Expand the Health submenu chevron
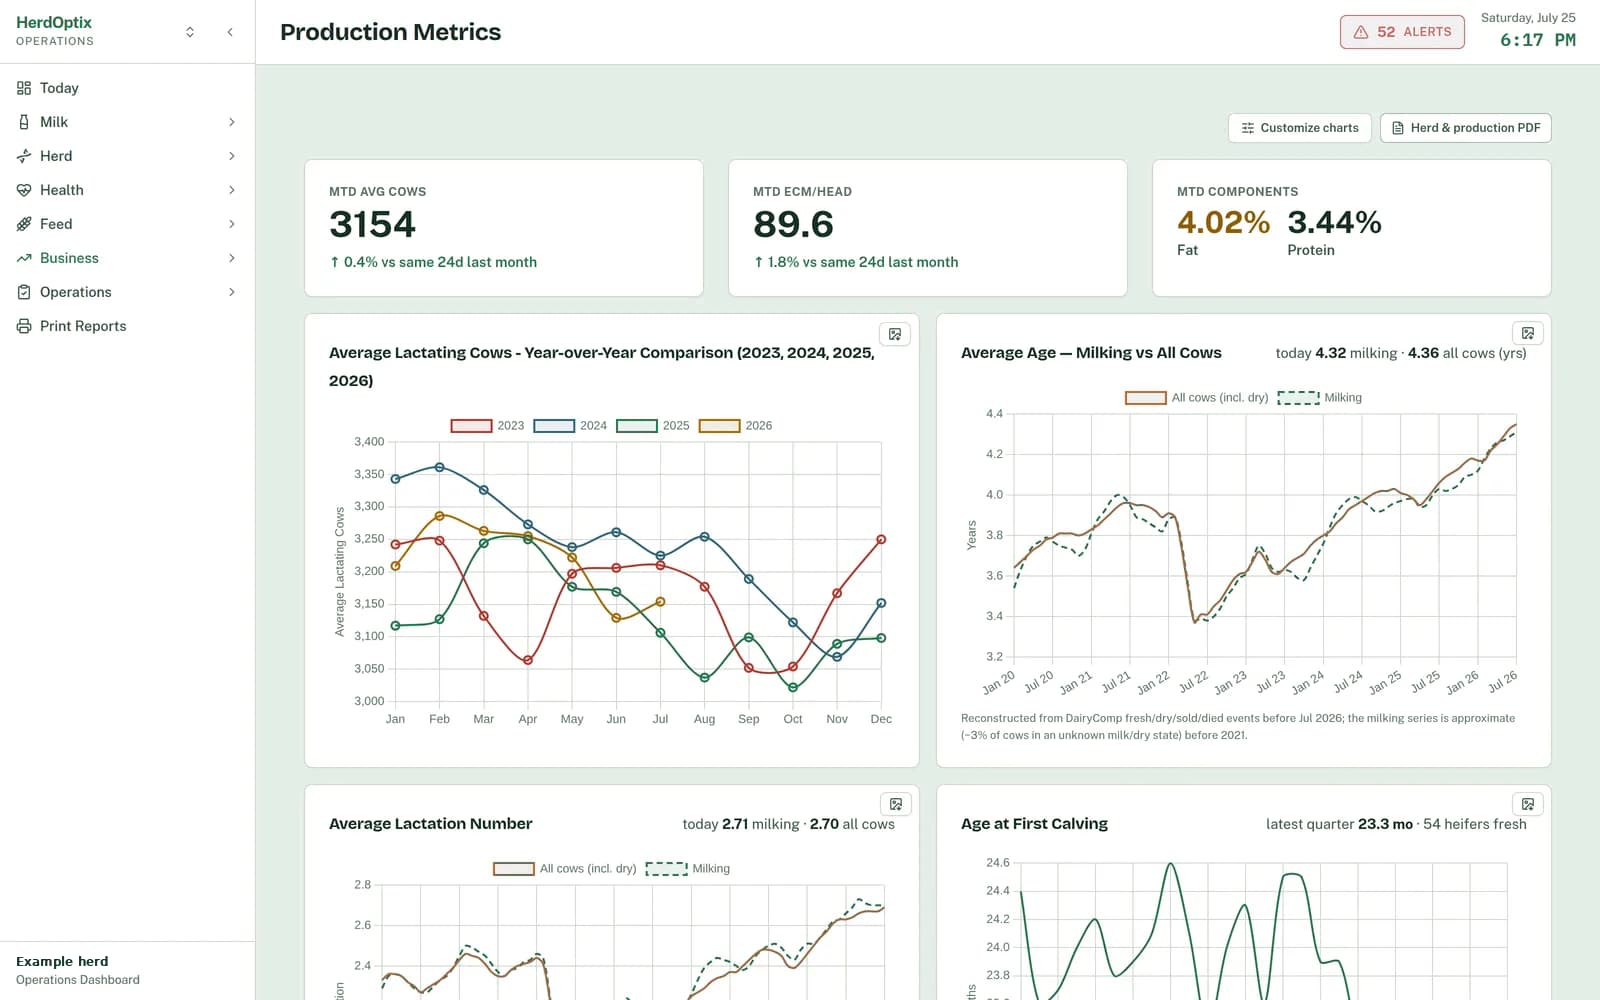The image size is (1600, 1000). tap(232, 190)
